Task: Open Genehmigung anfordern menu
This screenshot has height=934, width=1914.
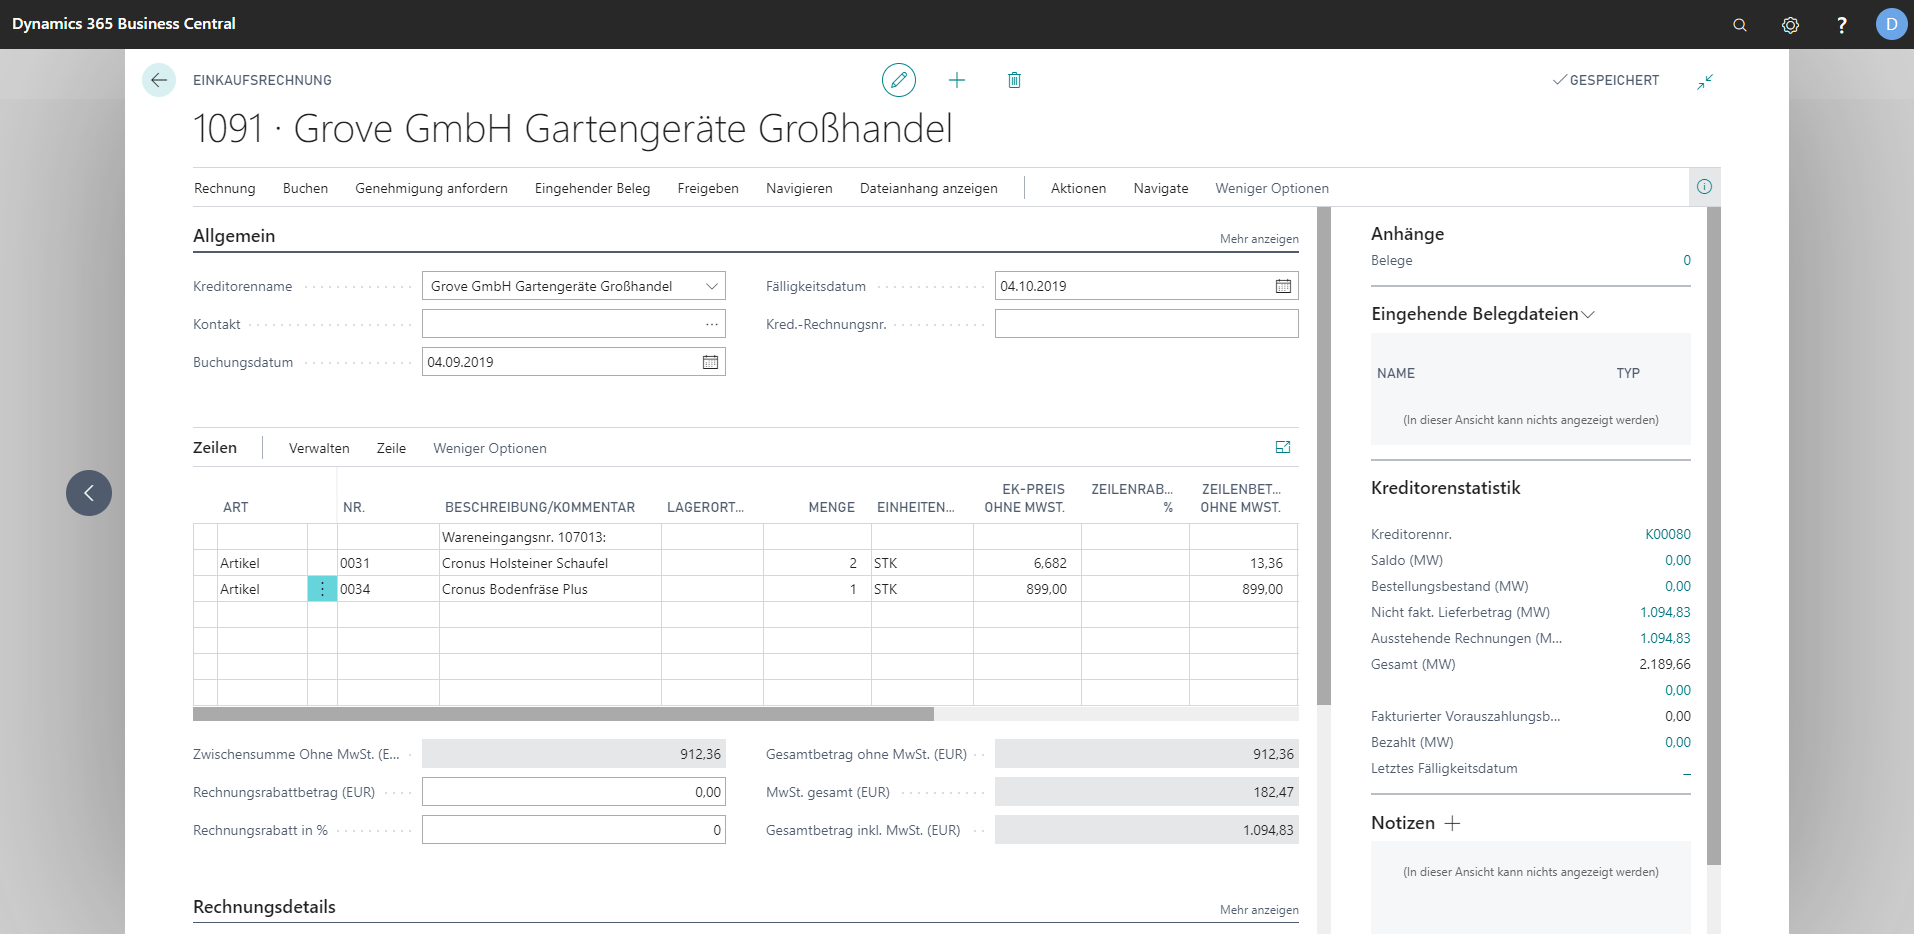Action: pos(431,188)
